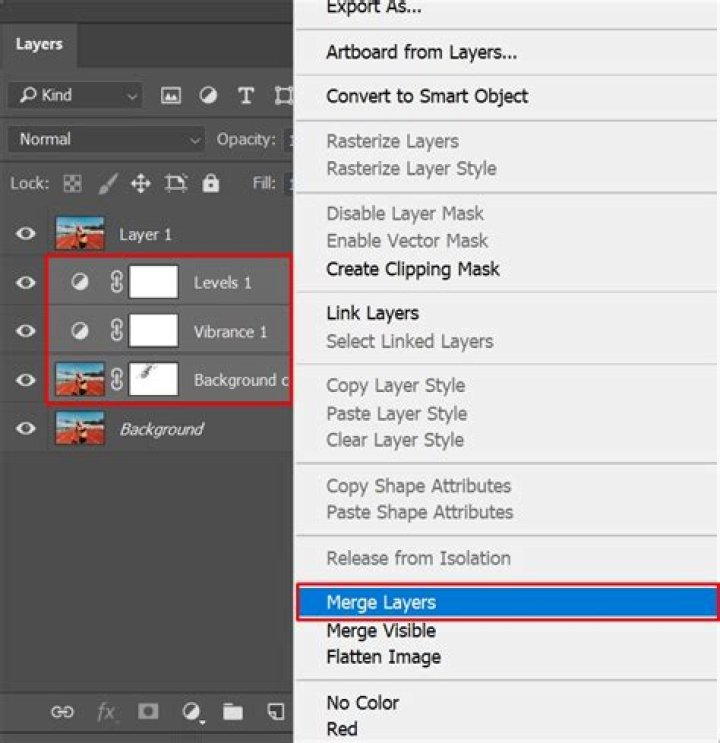Toggle Background layer visibility eye
This screenshot has height=743, width=720.
[26, 428]
